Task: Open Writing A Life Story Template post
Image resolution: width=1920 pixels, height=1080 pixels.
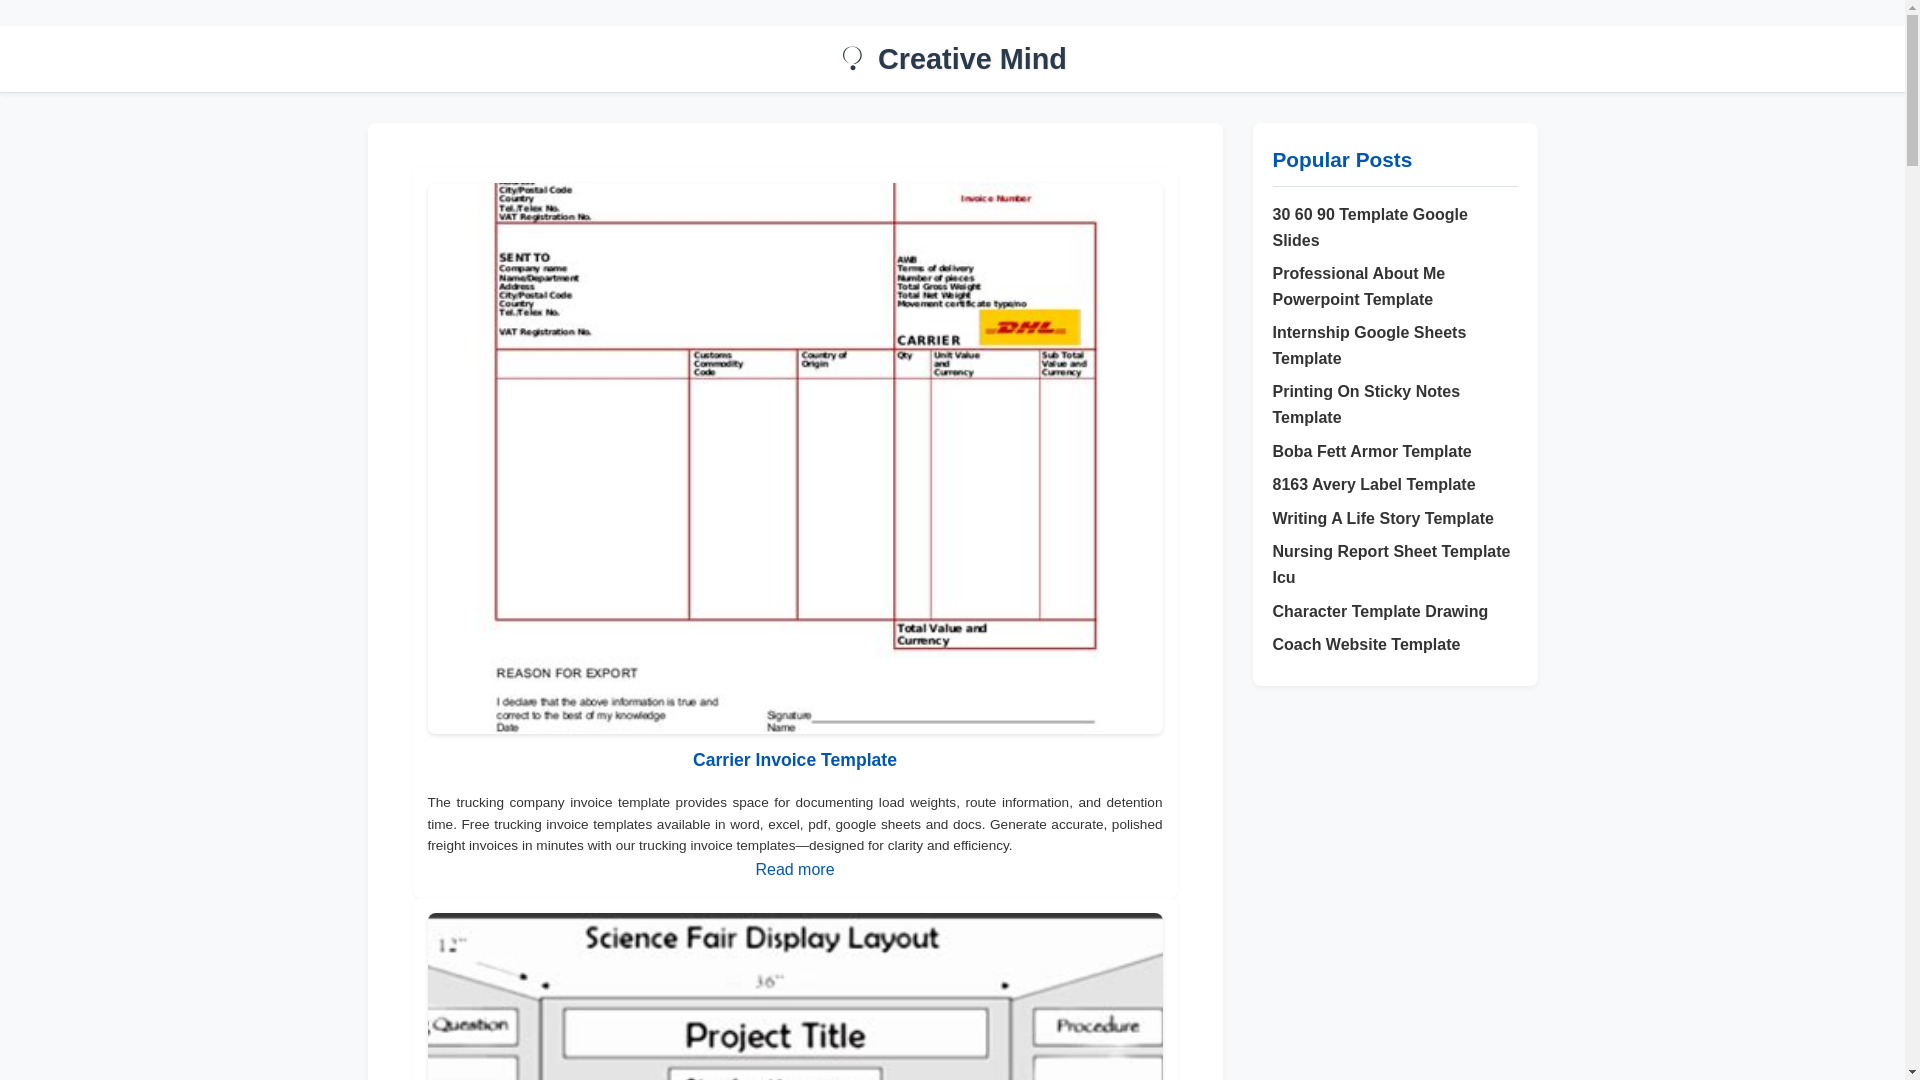Action: pyautogui.click(x=1382, y=519)
